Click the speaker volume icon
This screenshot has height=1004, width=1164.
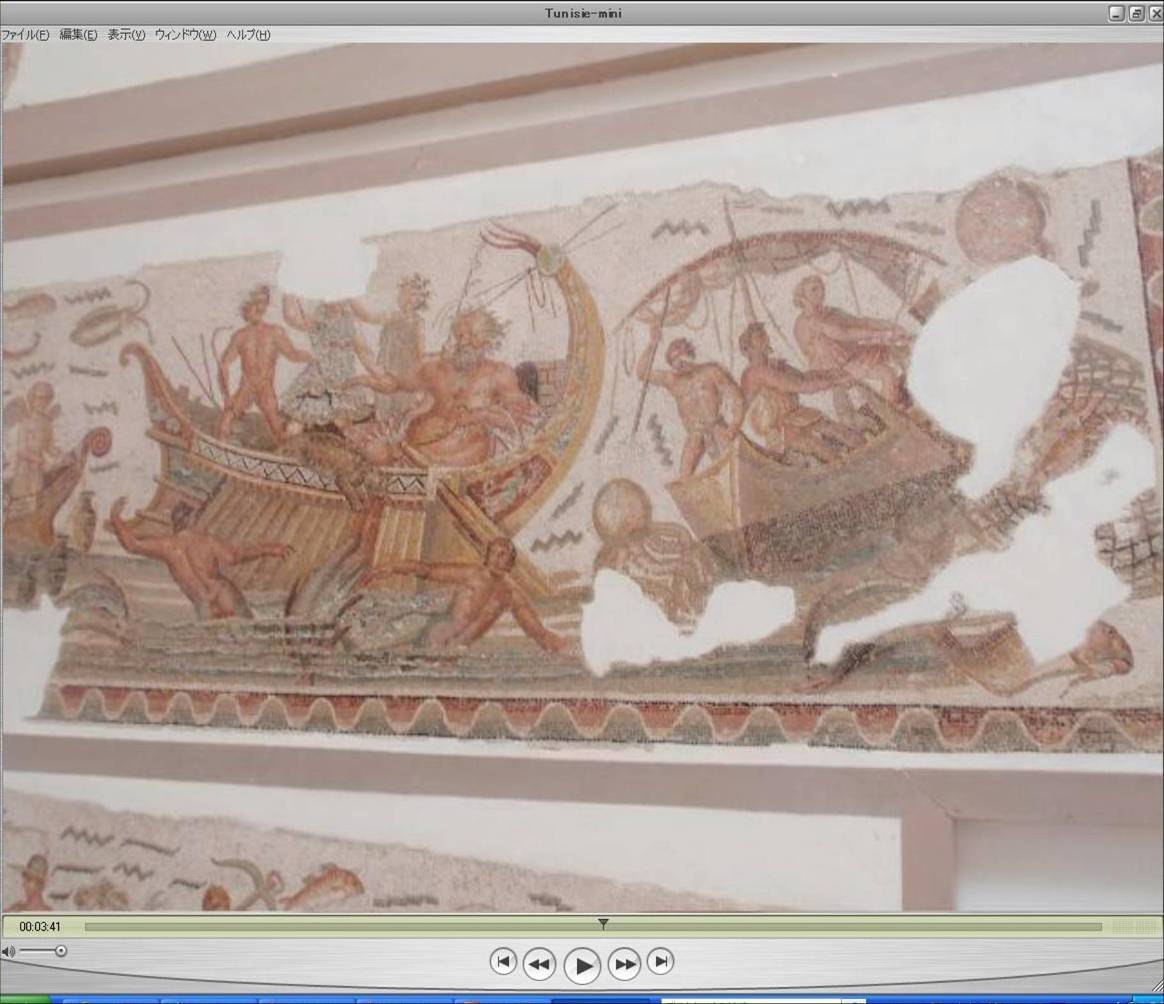point(7,951)
